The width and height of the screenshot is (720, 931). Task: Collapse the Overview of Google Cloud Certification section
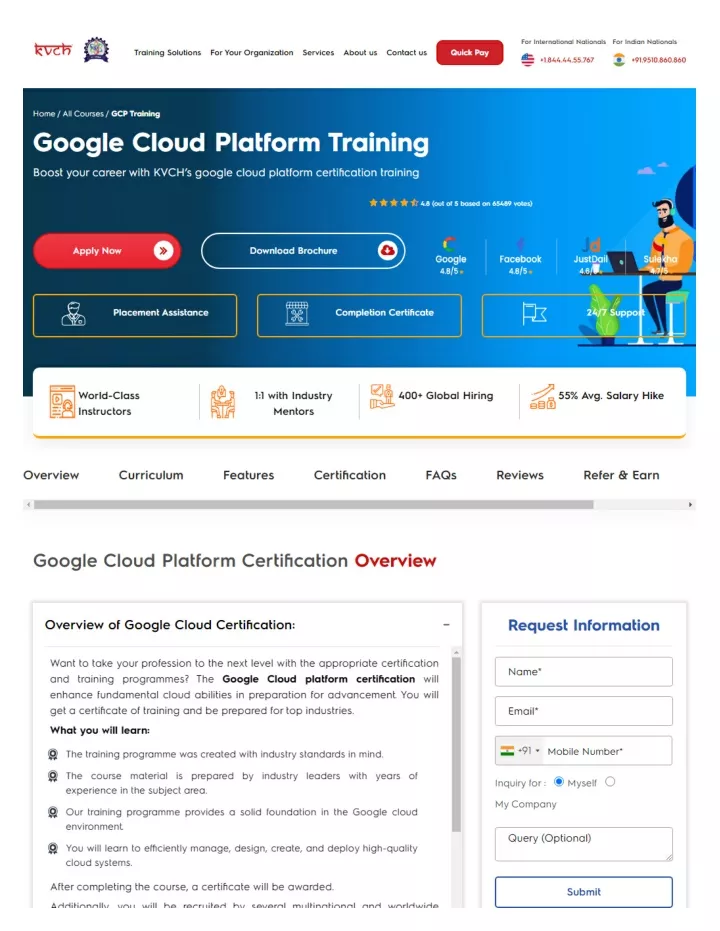tap(446, 625)
